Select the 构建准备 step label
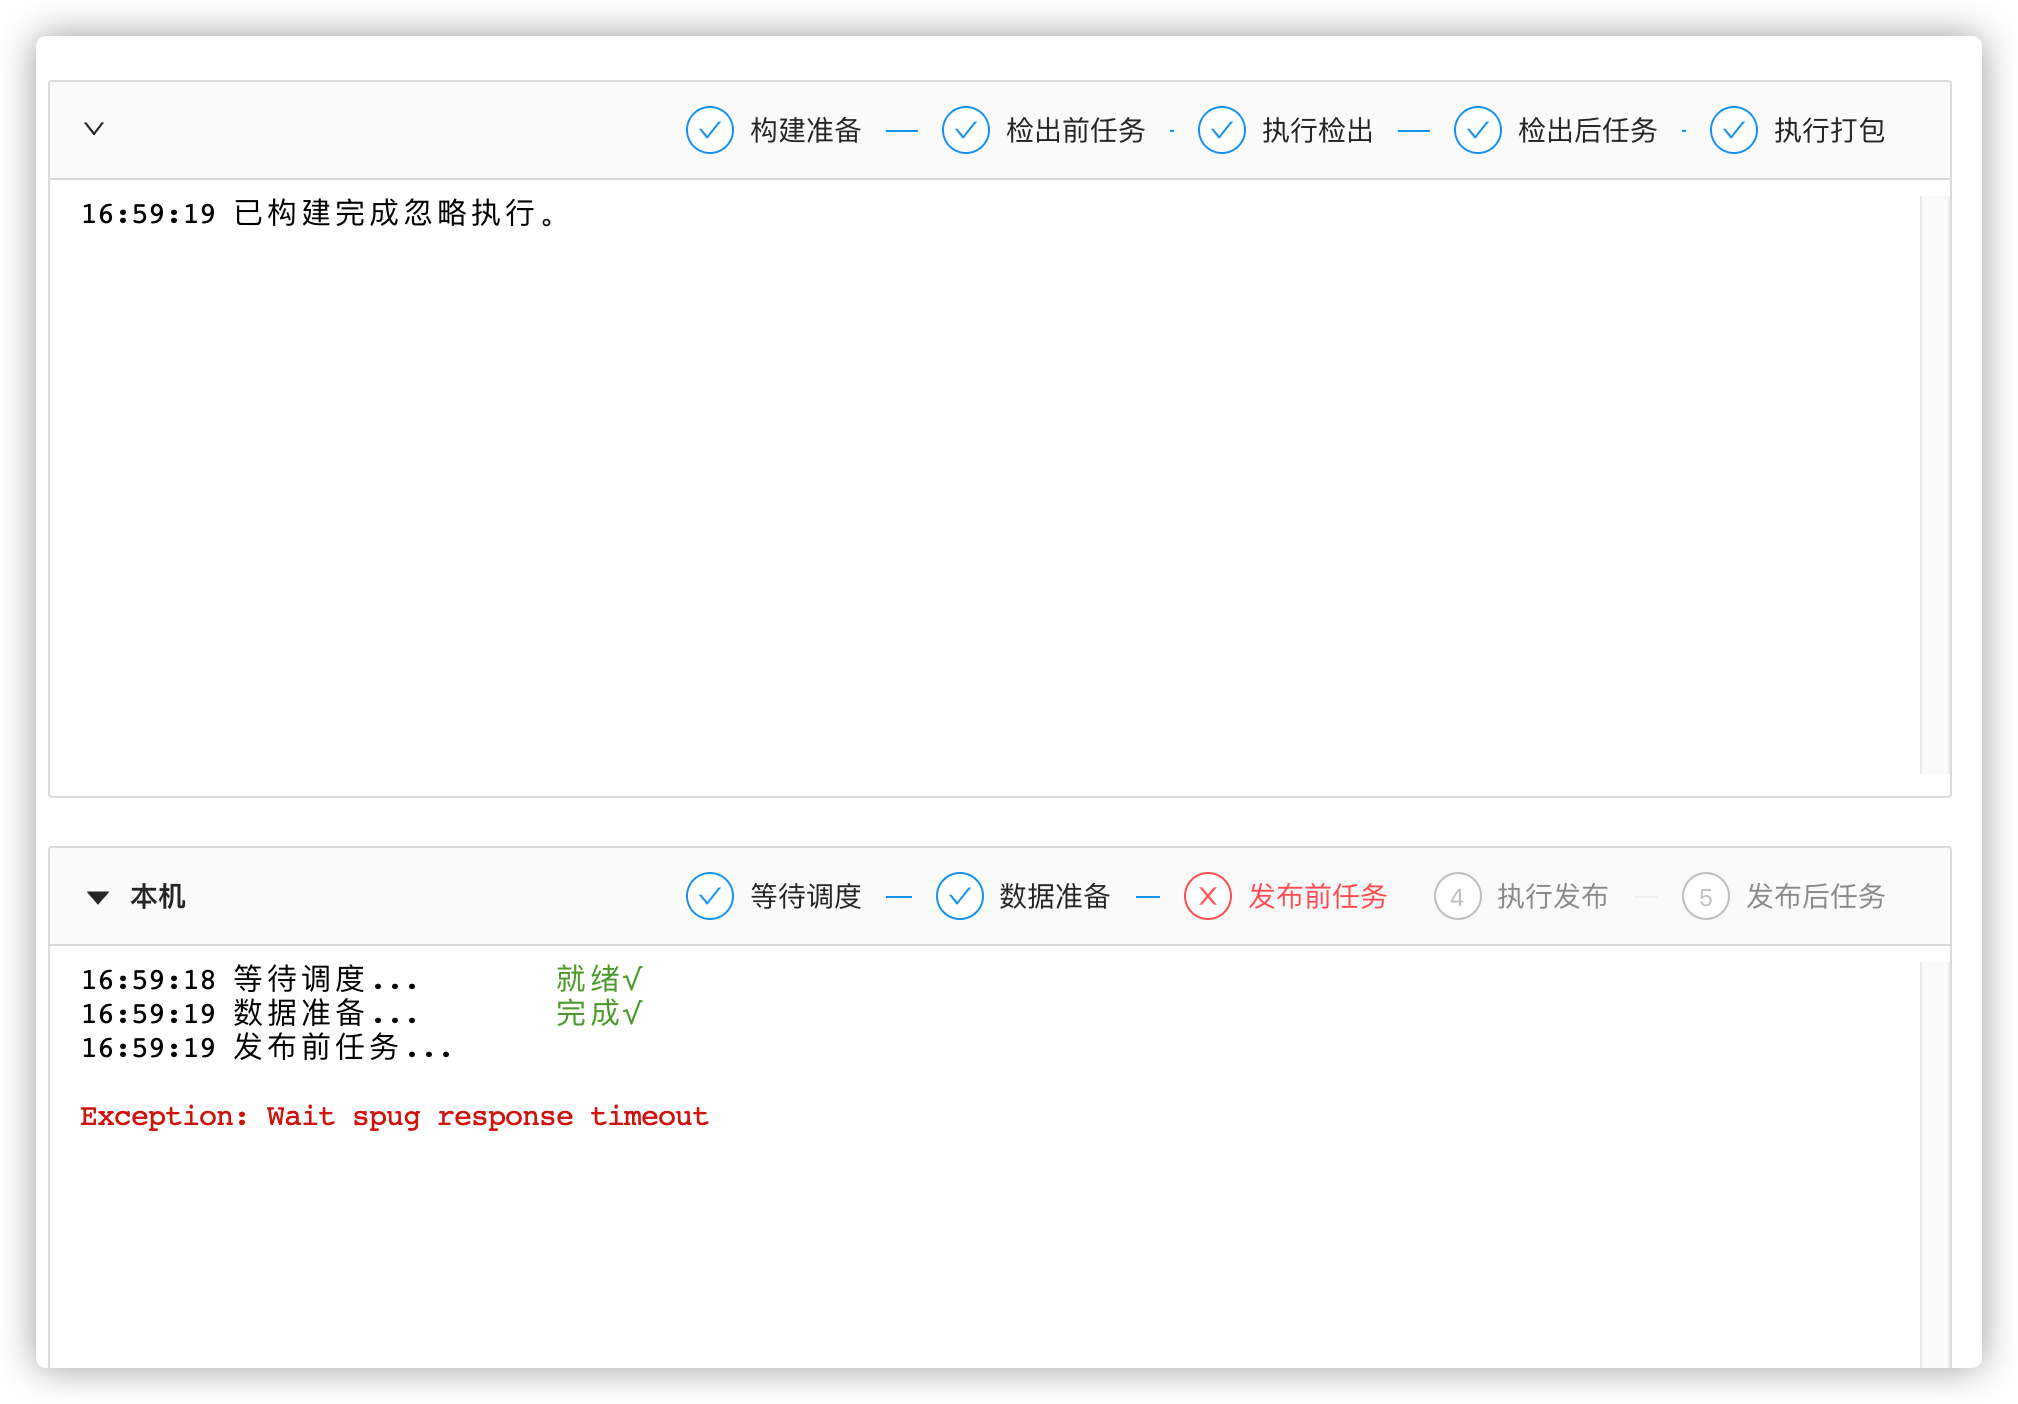 tap(806, 130)
